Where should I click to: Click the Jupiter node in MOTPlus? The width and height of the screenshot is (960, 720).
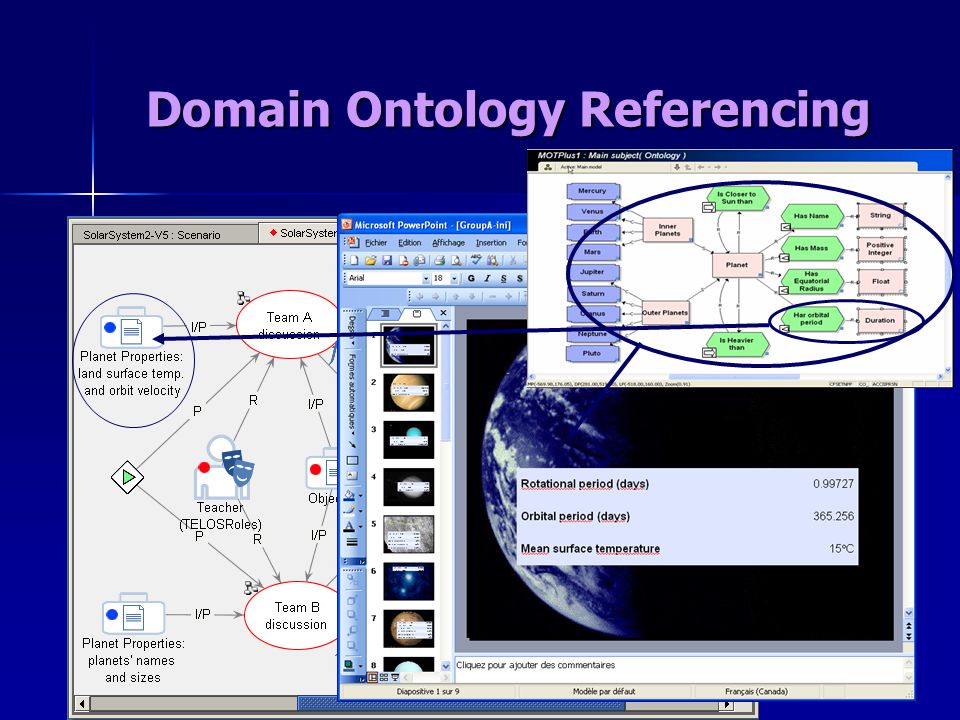click(x=592, y=272)
